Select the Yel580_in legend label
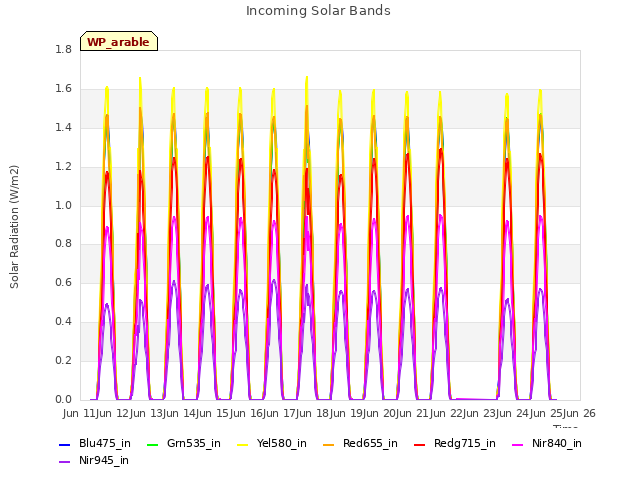640x480 pixels. (x=282, y=444)
